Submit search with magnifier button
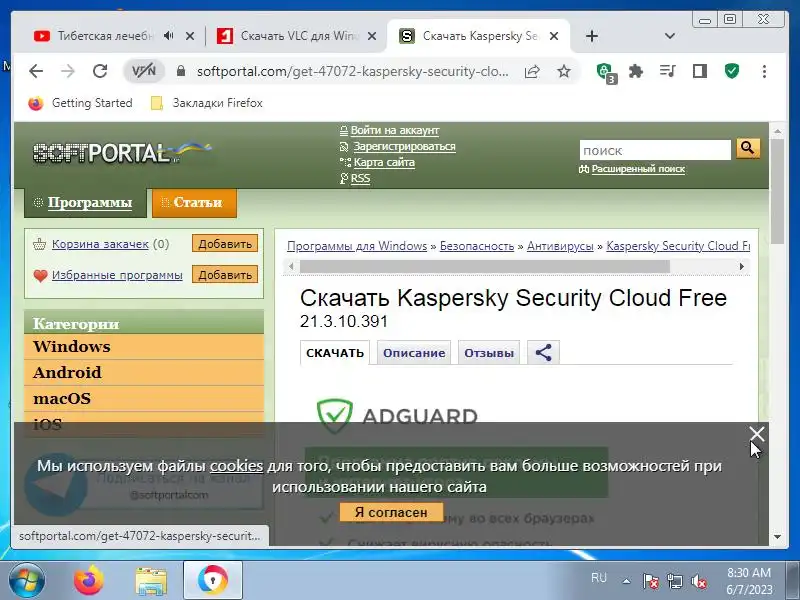The height and width of the screenshot is (600, 800). click(747, 148)
